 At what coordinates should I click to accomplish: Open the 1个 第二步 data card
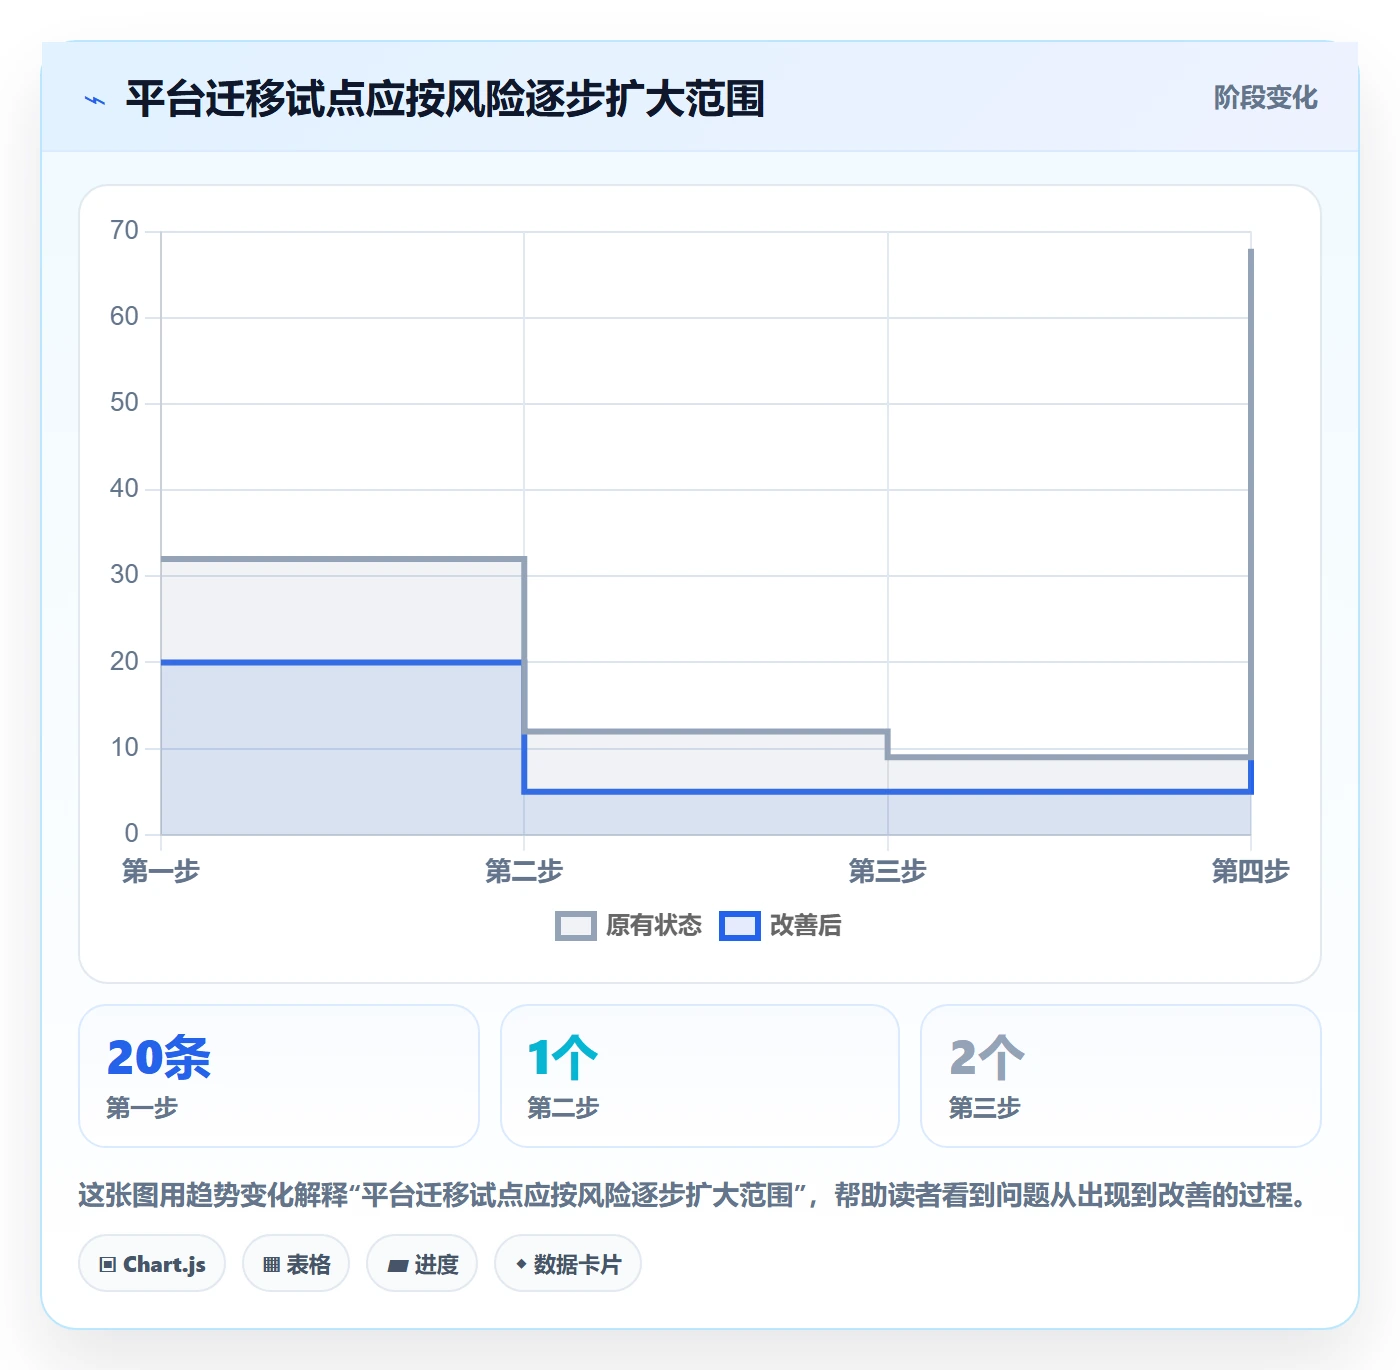(x=700, y=1076)
